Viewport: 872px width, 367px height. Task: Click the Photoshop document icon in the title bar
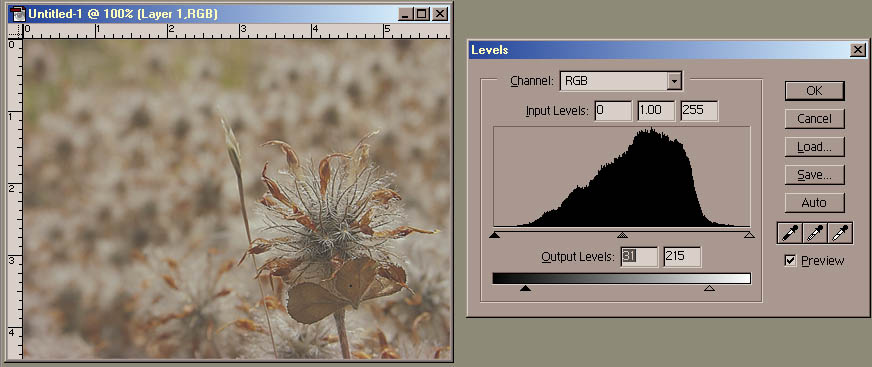click(x=18, y=14)
